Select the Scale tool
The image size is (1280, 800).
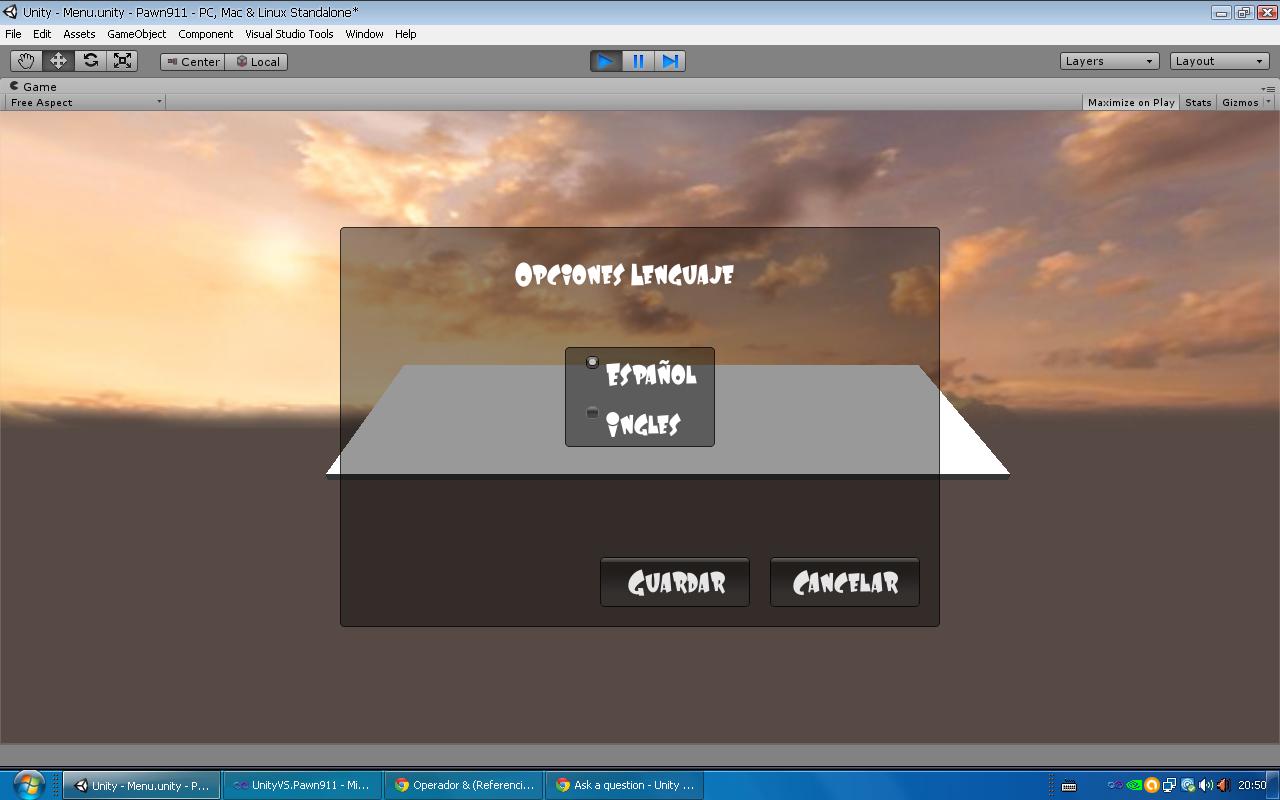click(x=122, y=60)
